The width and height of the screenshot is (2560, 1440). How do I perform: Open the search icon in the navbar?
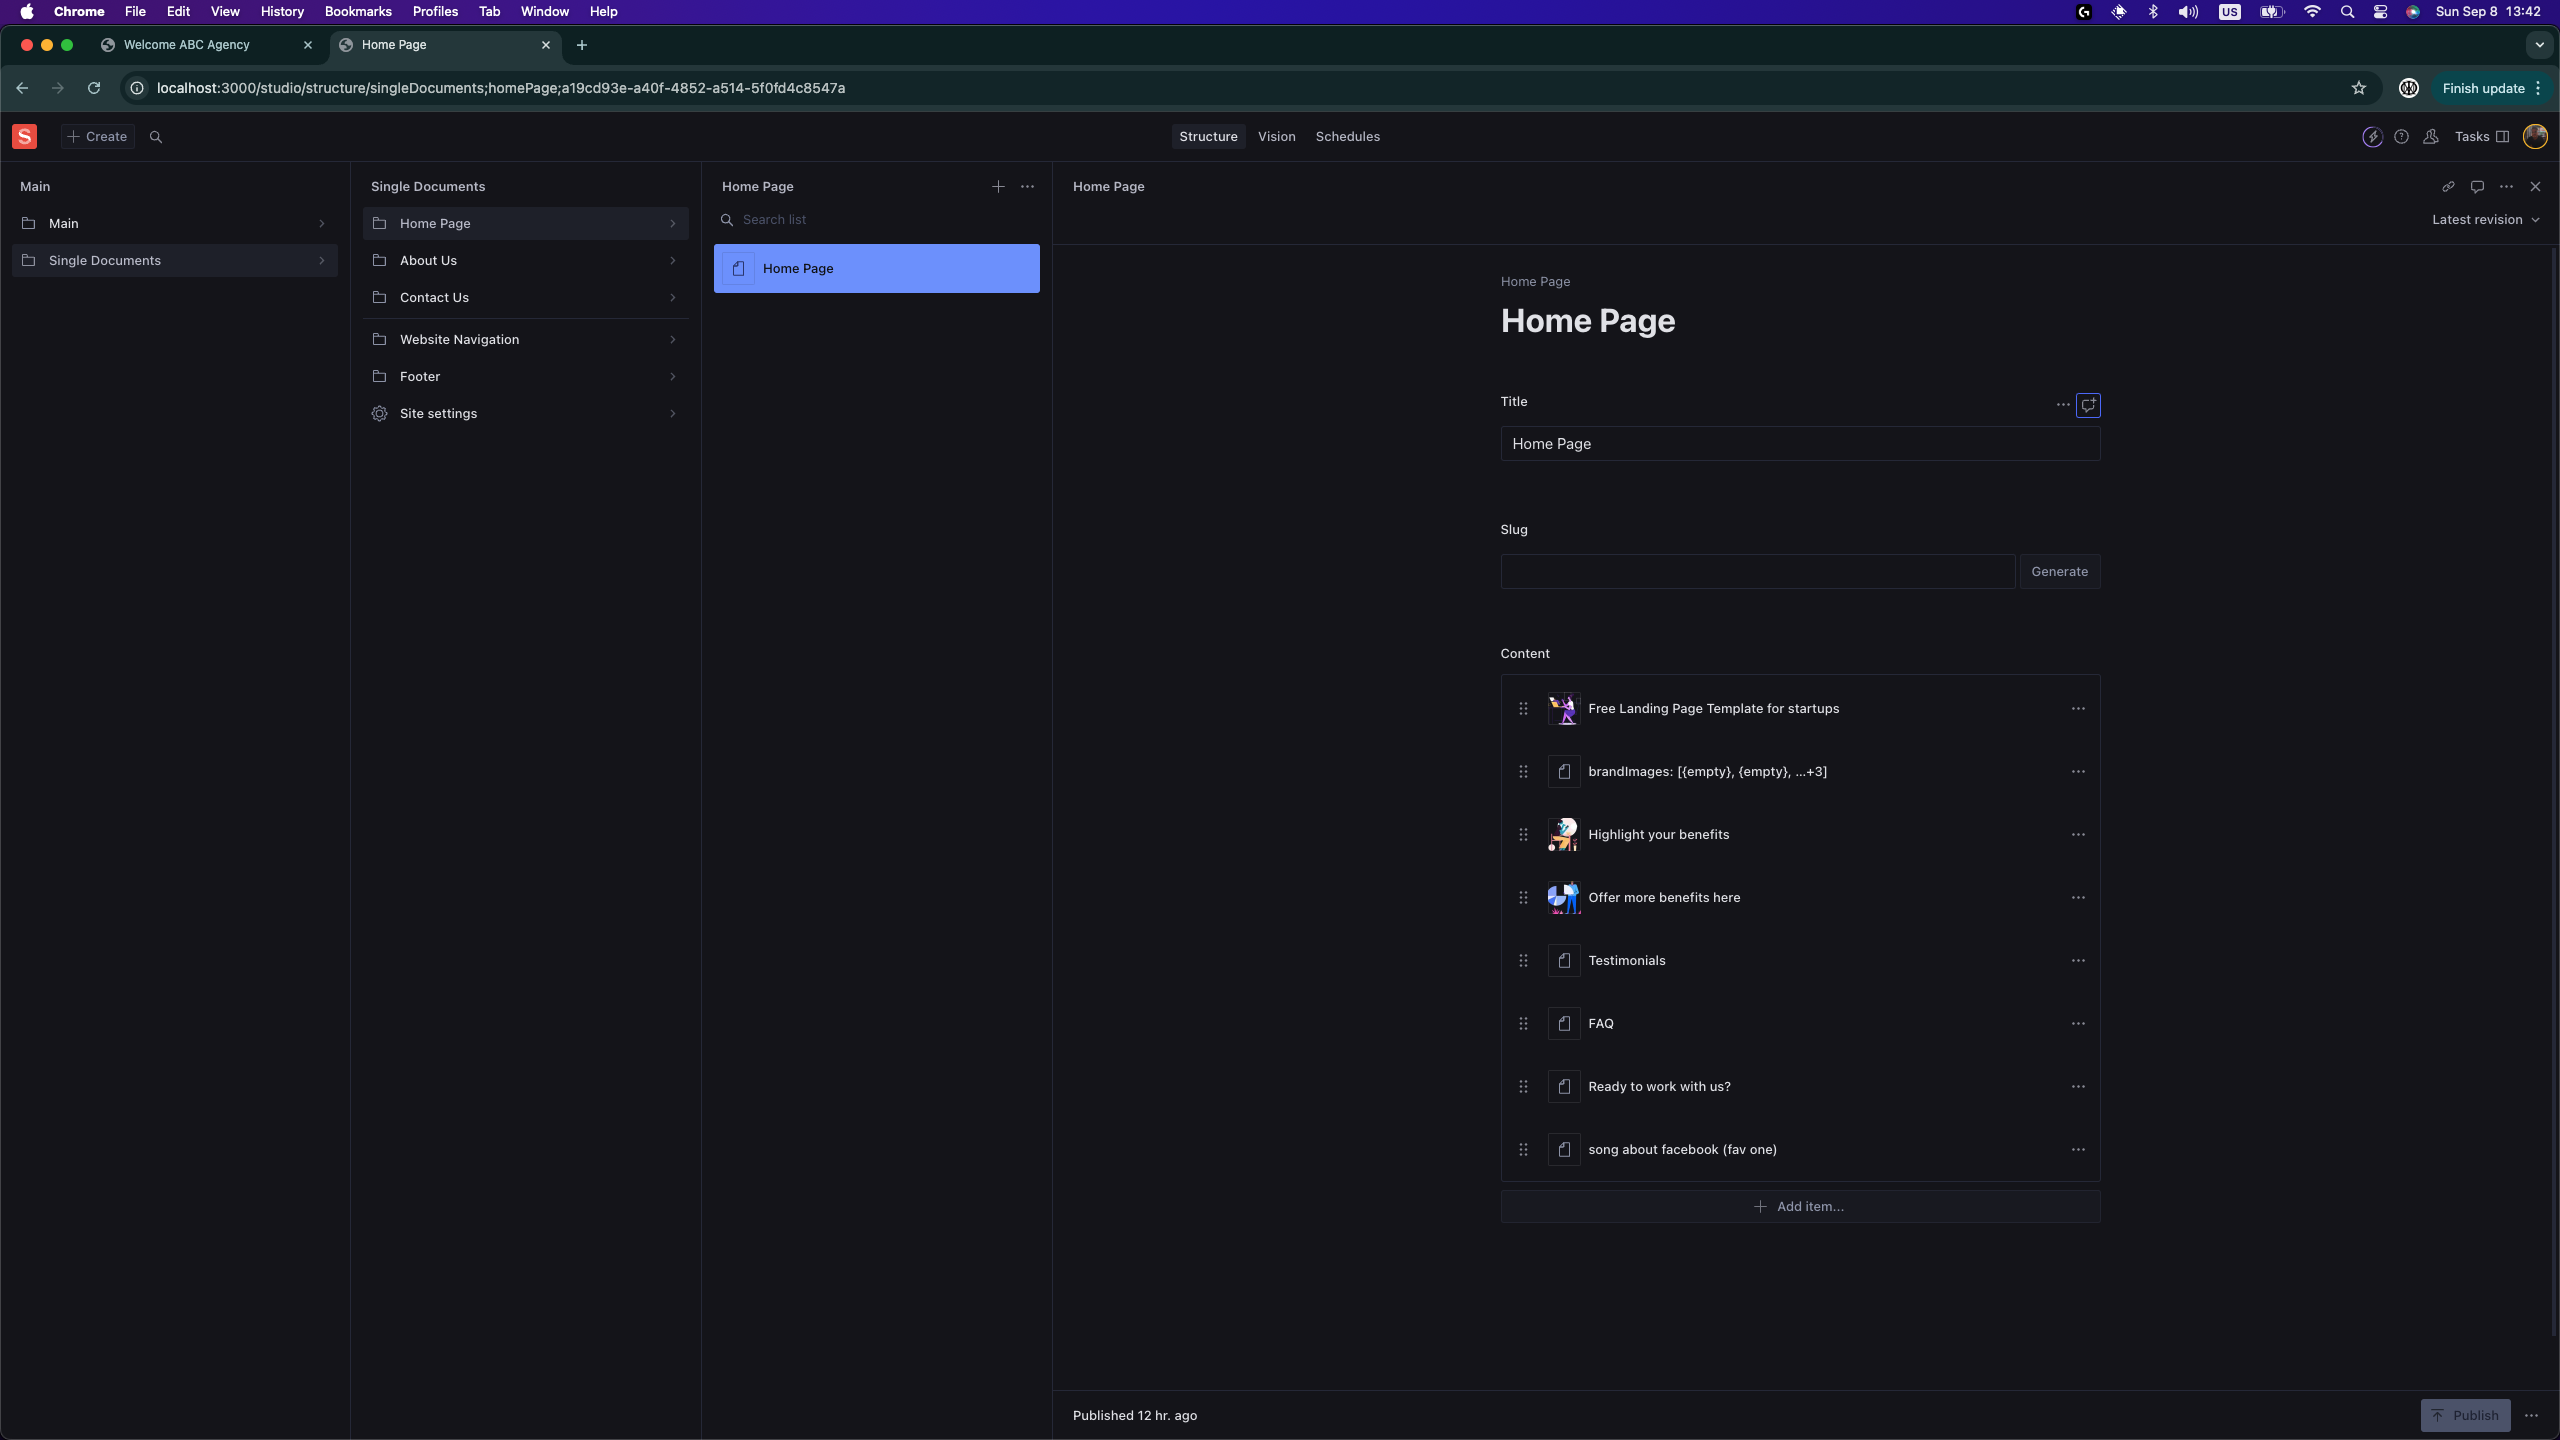(x=155, y=136)
